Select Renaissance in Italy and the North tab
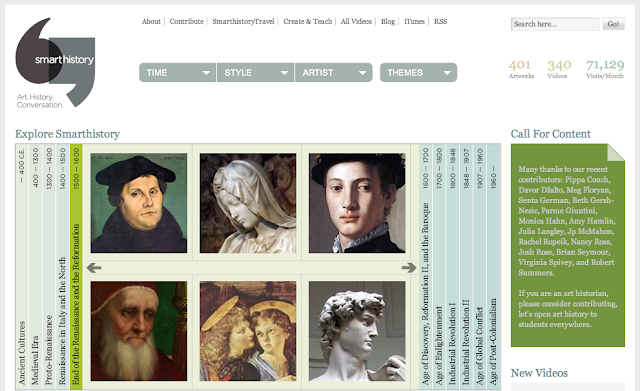The height and width of the screenshot is (391, 640). (62, 266)
